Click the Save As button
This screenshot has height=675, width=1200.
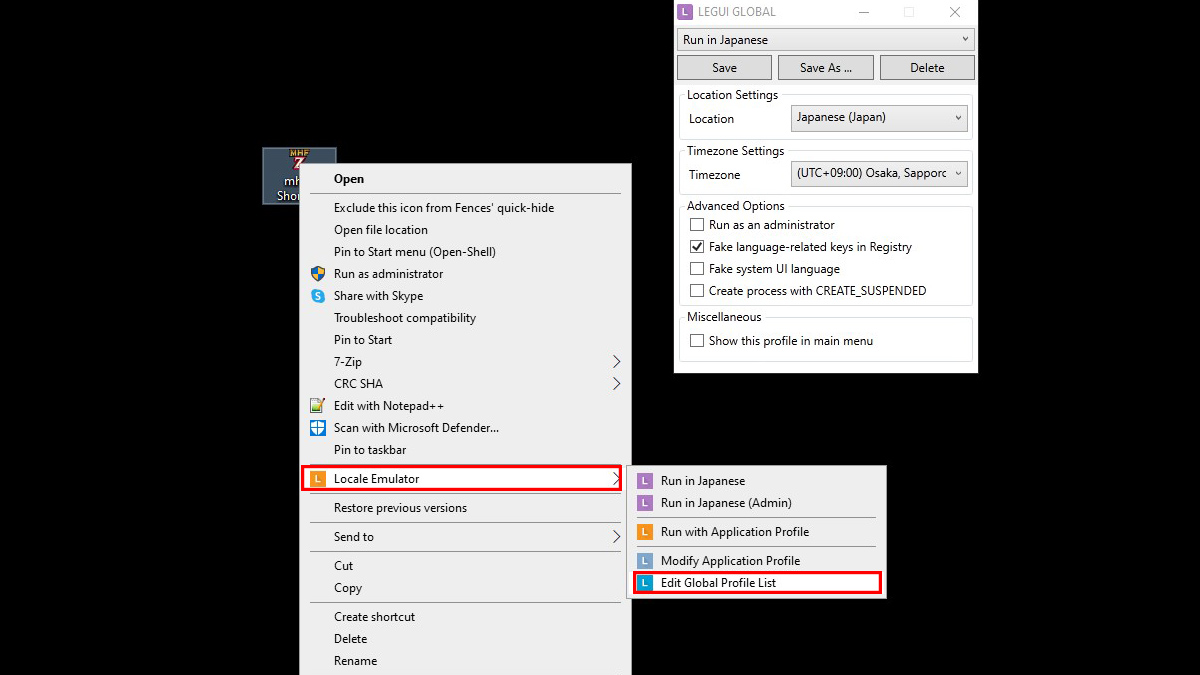tap(825, 67)
